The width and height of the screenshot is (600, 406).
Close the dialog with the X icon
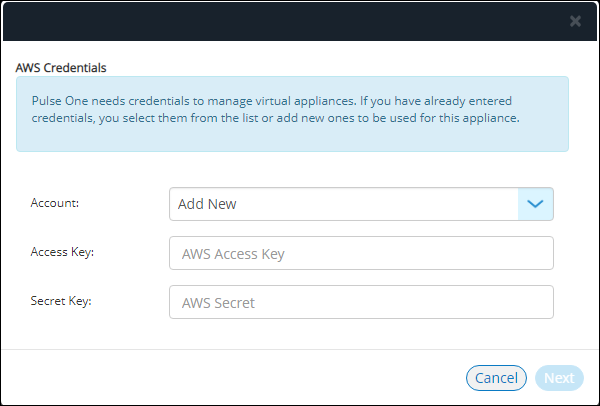tap(575, 21)
